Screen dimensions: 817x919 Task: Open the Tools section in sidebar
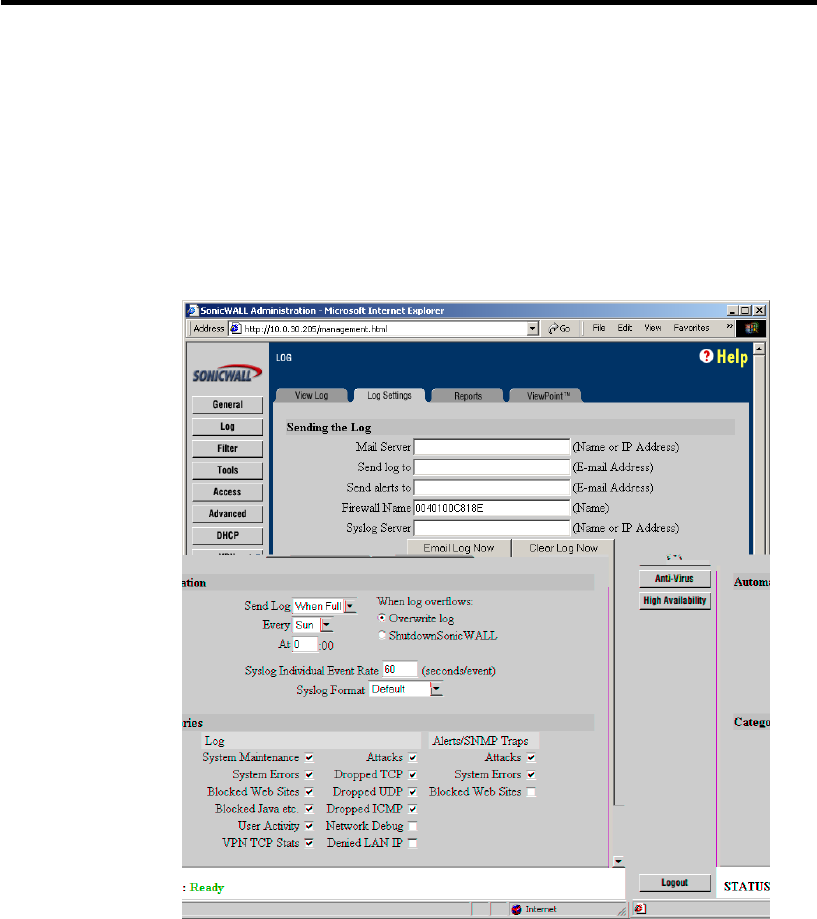(x=227, y=470)
